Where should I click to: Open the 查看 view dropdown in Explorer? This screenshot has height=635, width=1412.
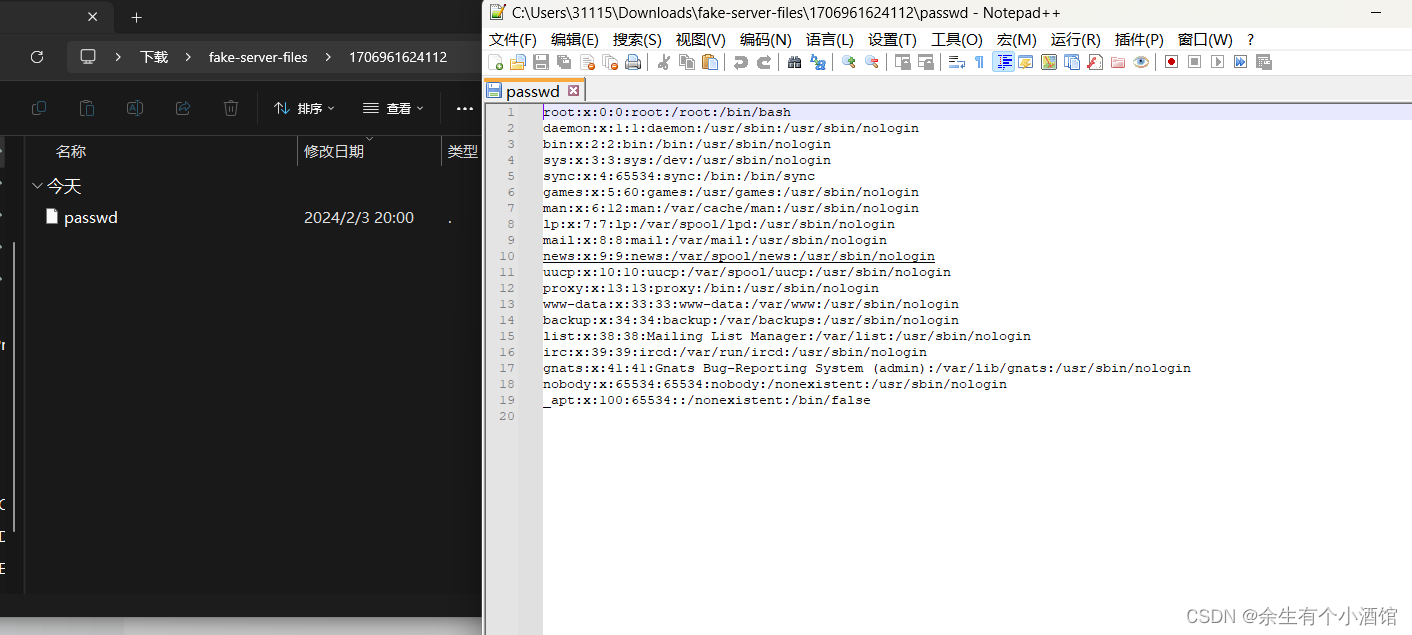pyautogui.click(x=393, y=108)
